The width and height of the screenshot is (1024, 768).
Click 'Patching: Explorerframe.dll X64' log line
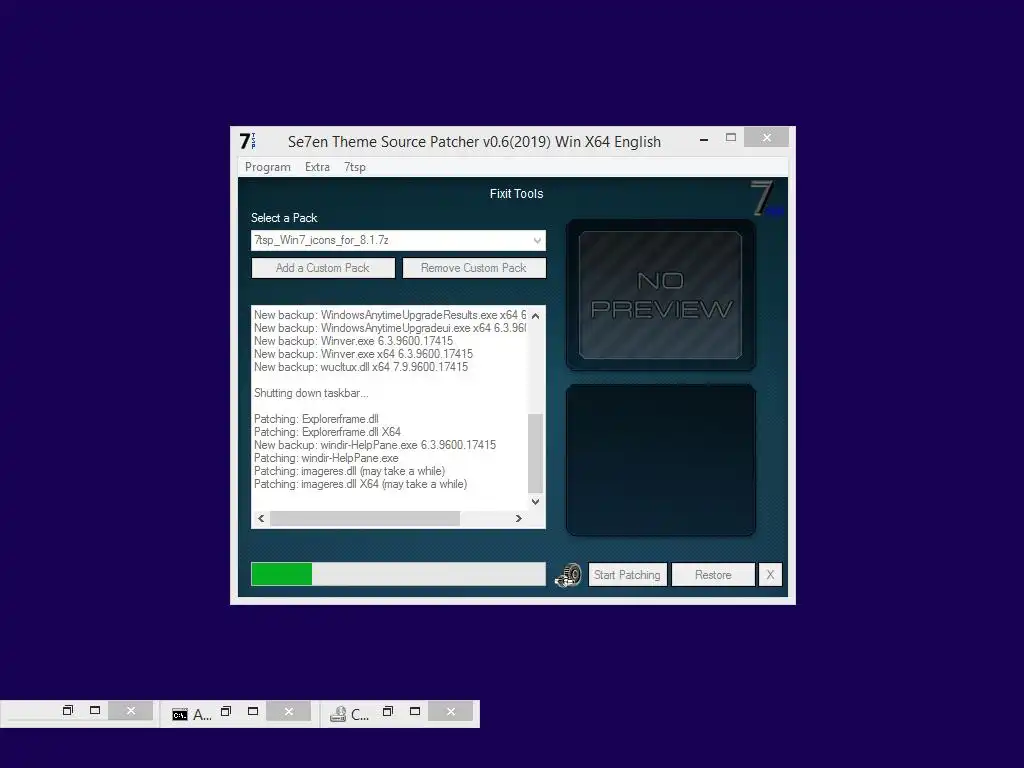pos(327,432)
